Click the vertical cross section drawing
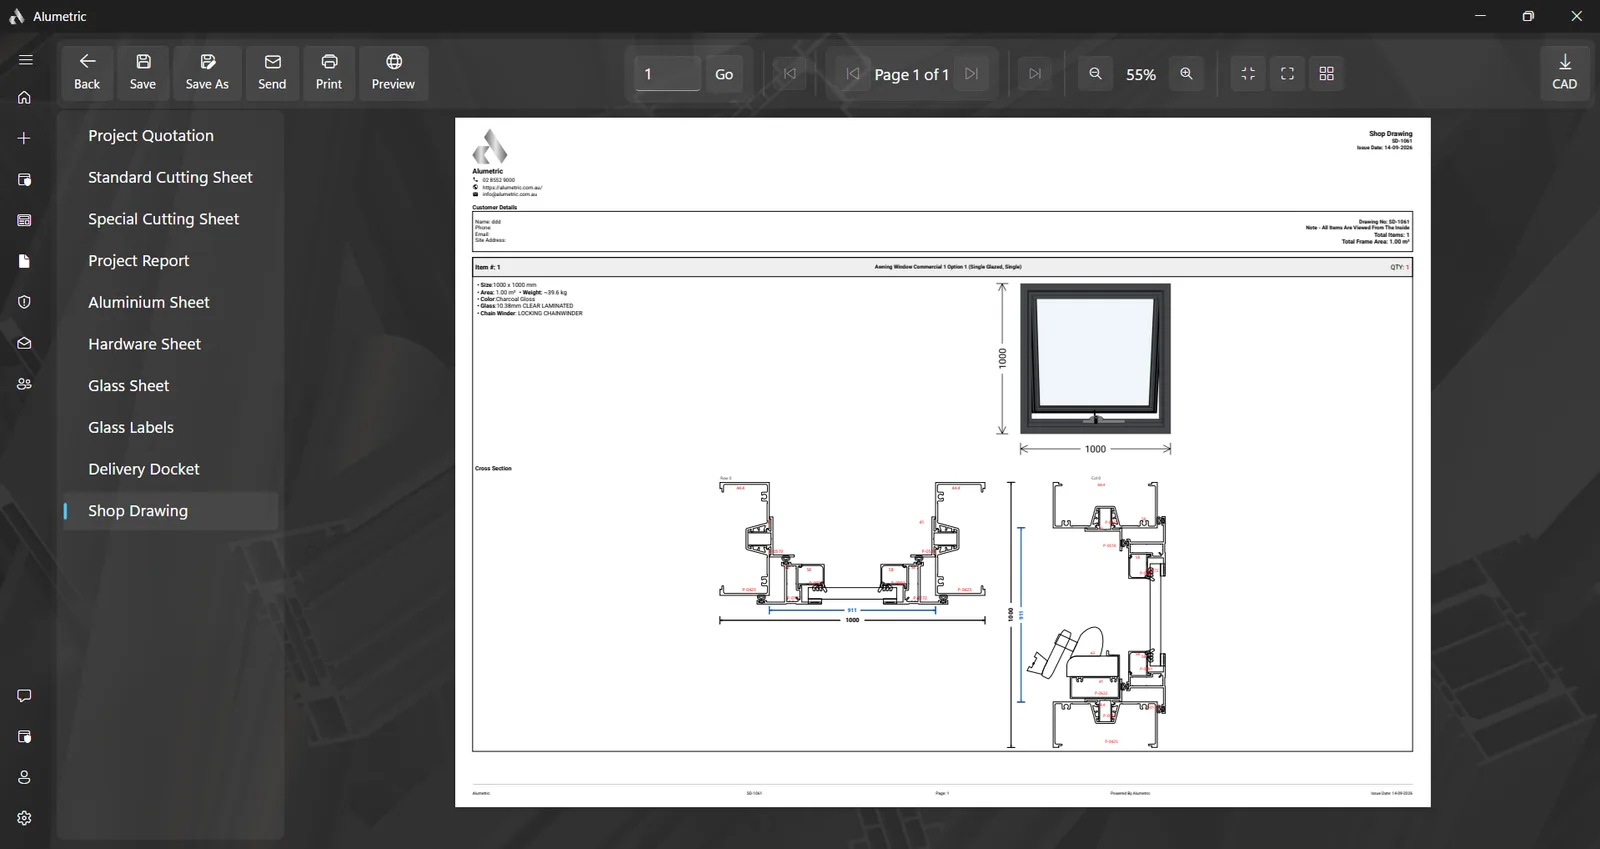Screen dimensions: 1600x849 click(x=1097, y=613)
